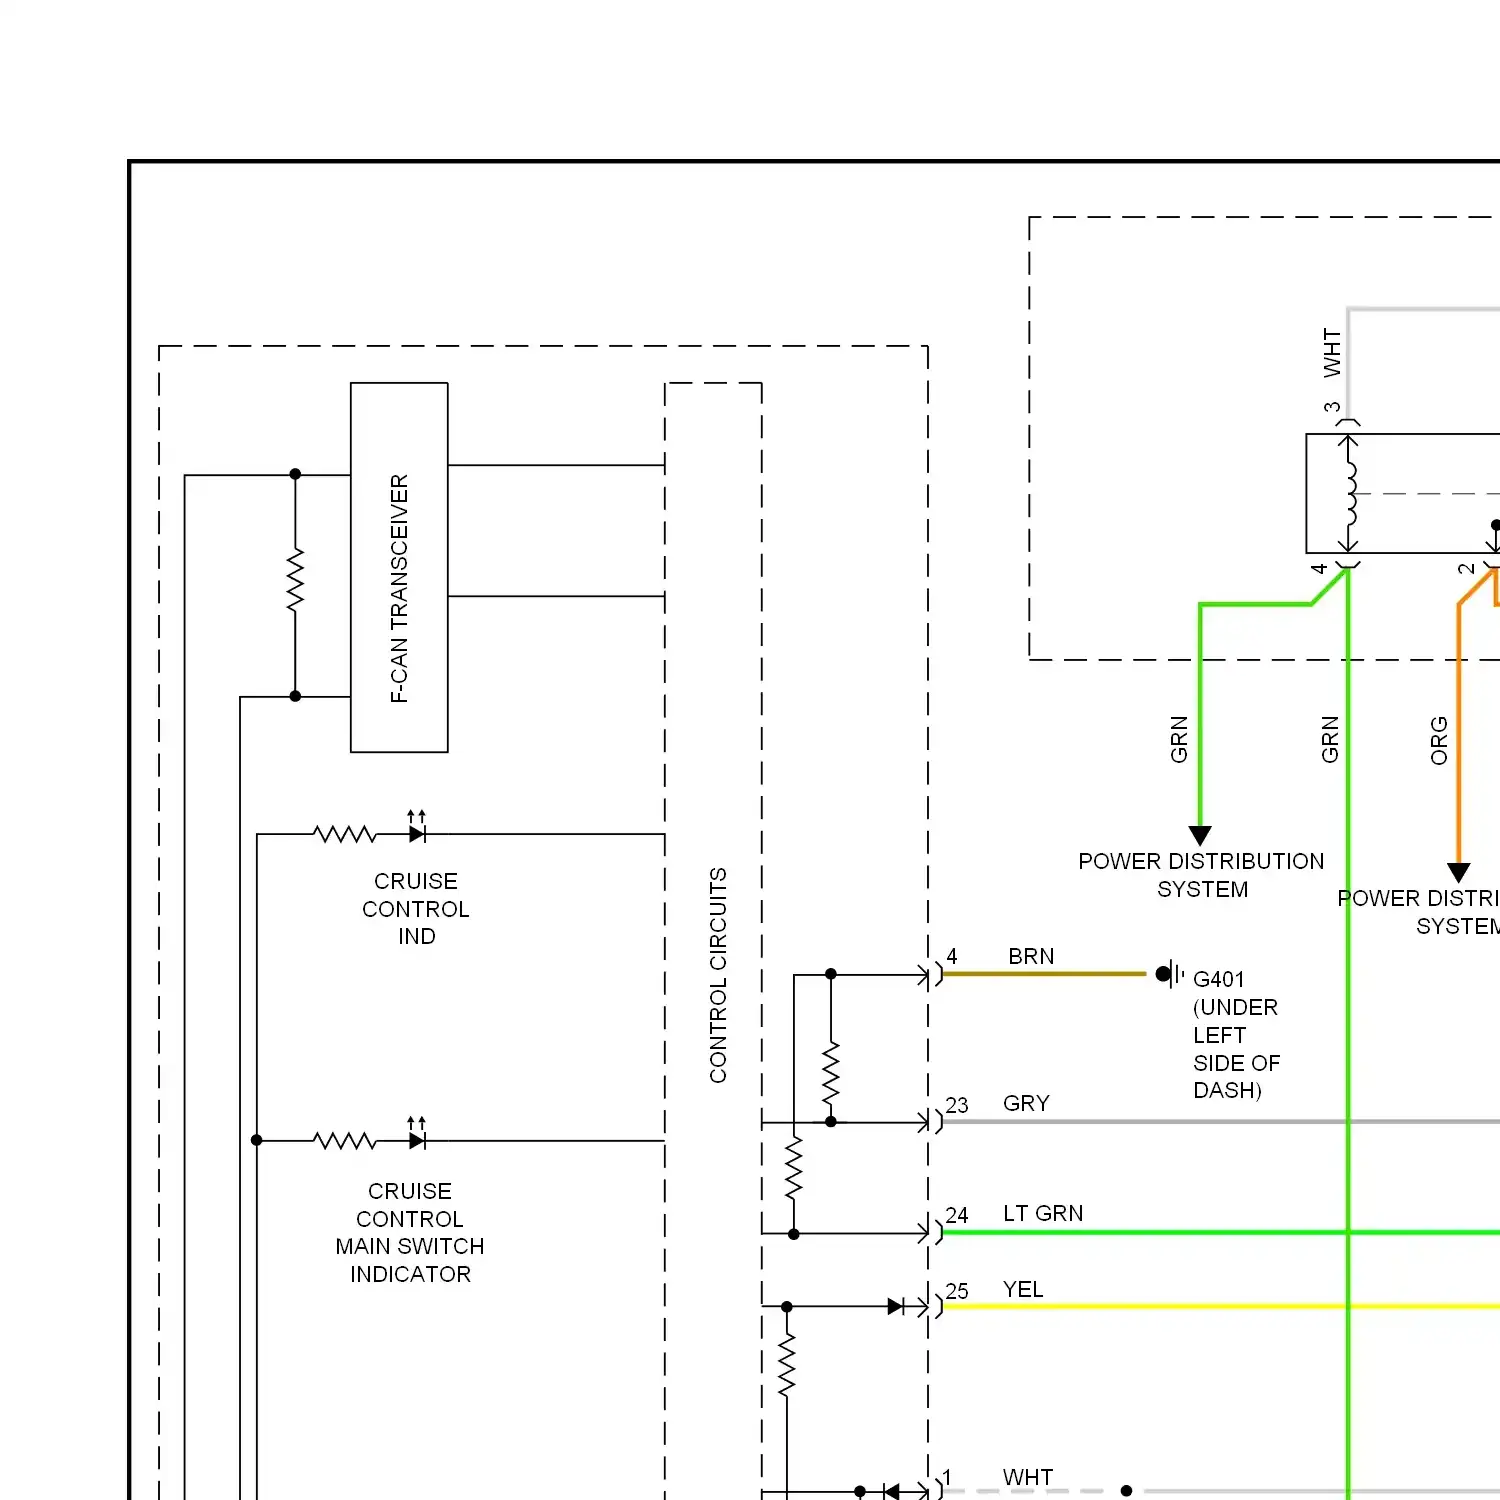Click the diode symbol at pin 25
This screenshot has width=1500, height=1500.
(896, 1306)
